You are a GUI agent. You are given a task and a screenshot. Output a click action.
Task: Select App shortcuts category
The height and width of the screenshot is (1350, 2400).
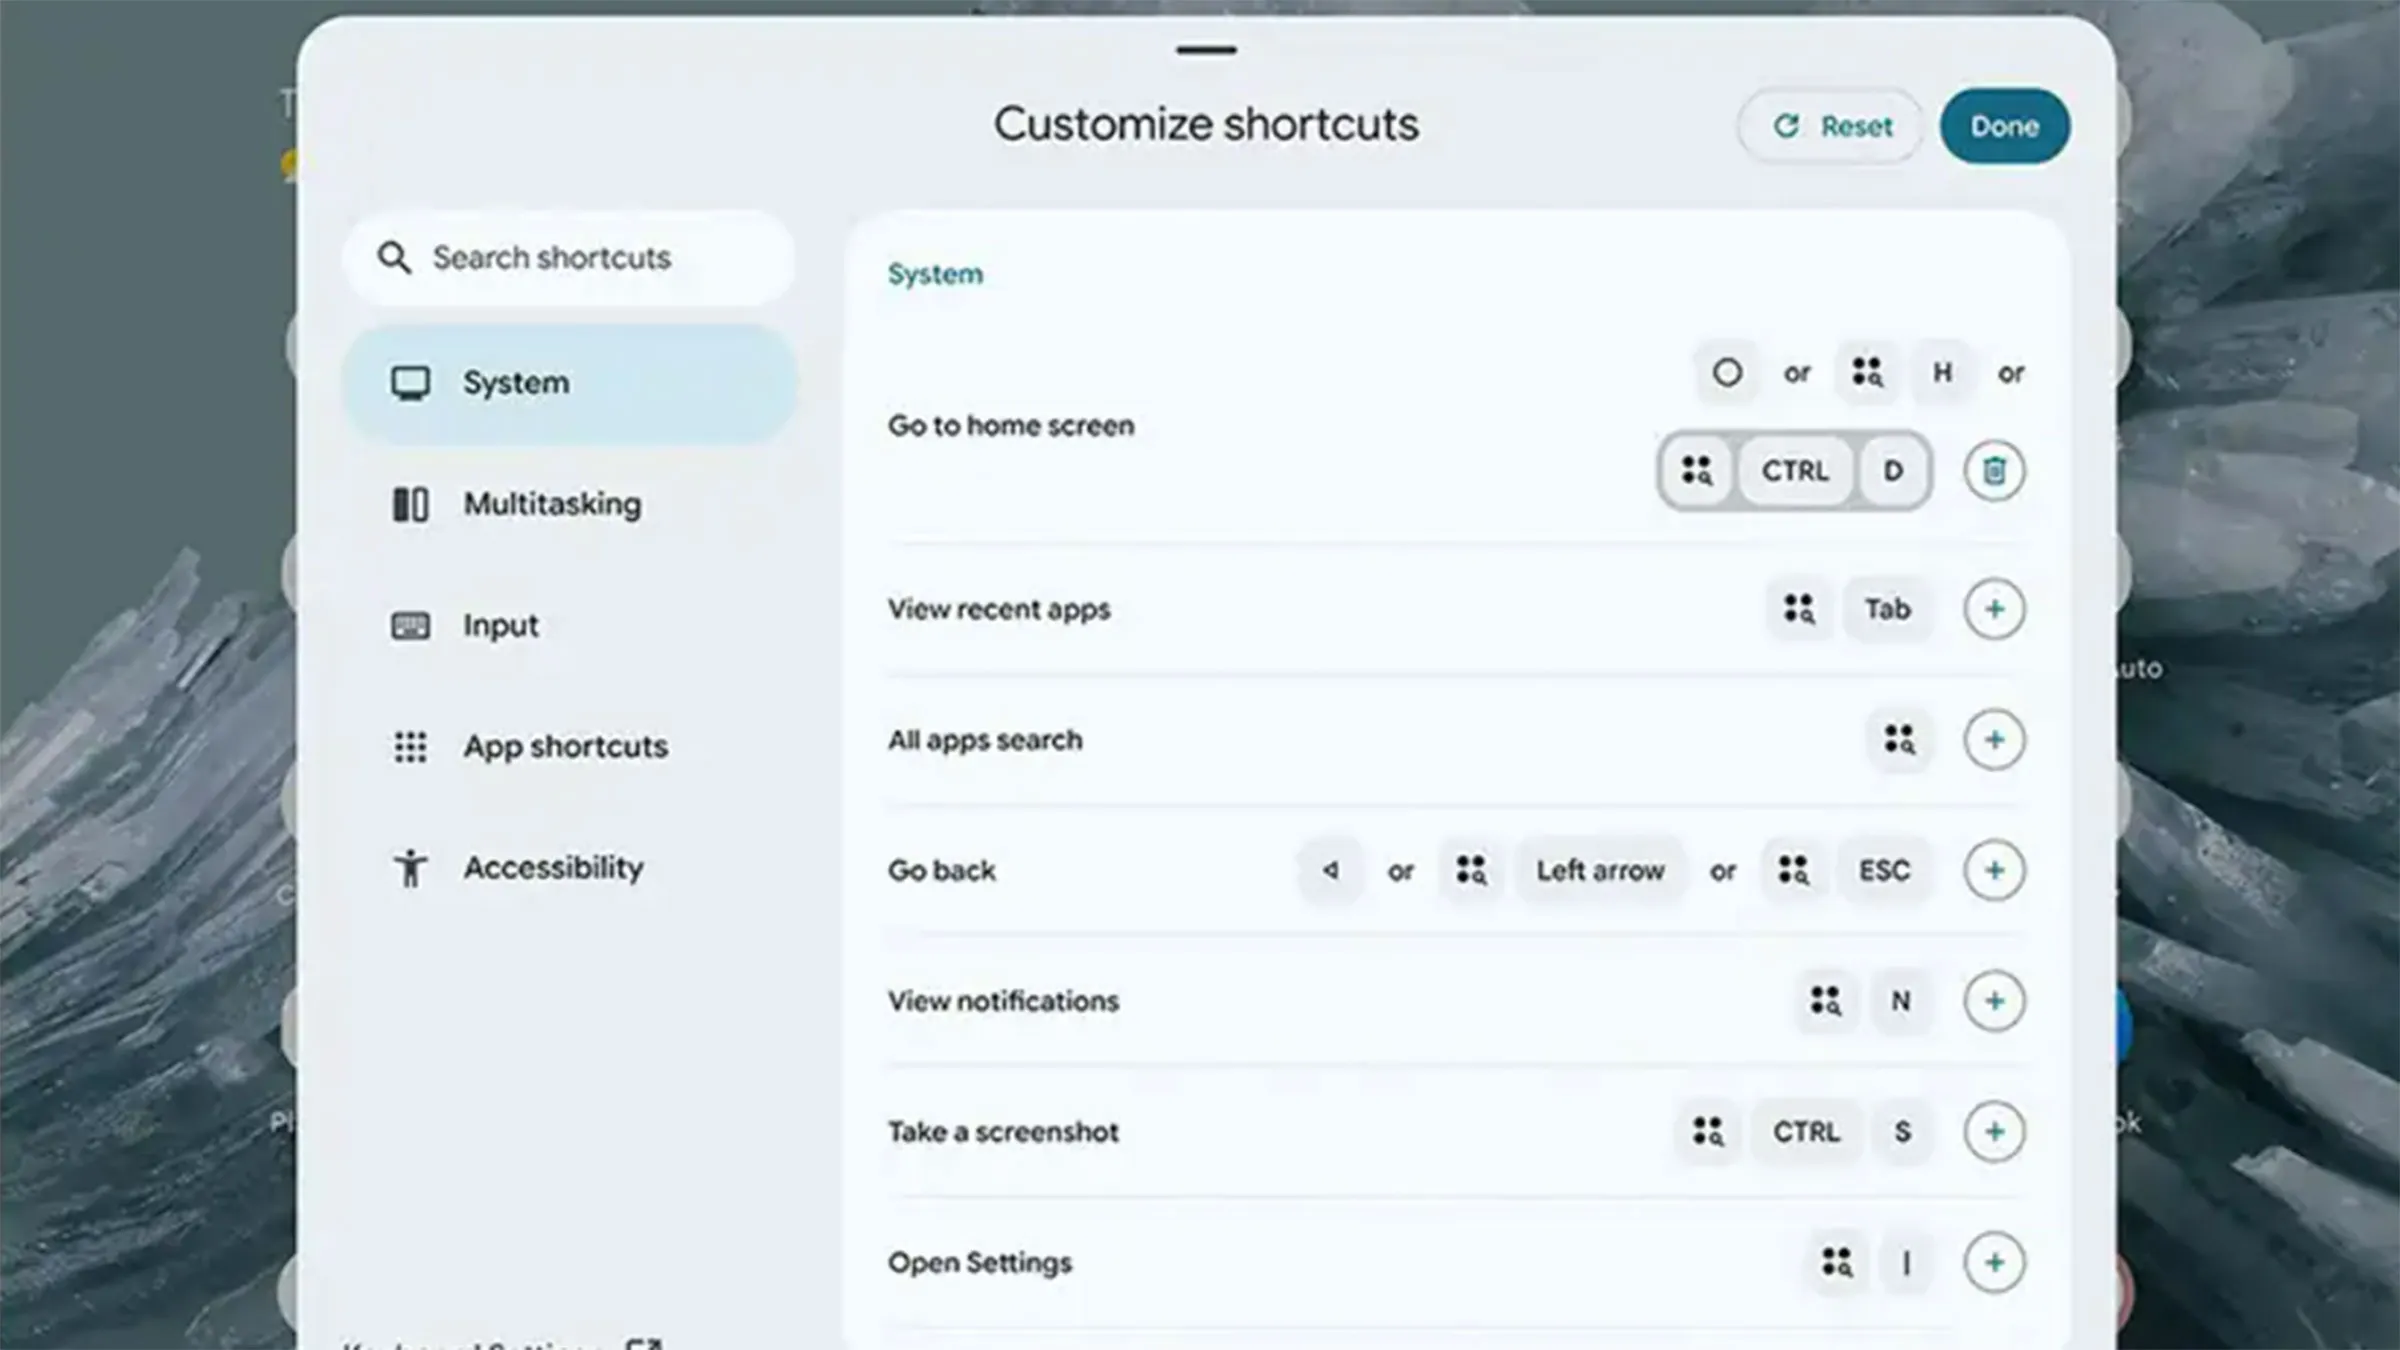coord(564,747)
